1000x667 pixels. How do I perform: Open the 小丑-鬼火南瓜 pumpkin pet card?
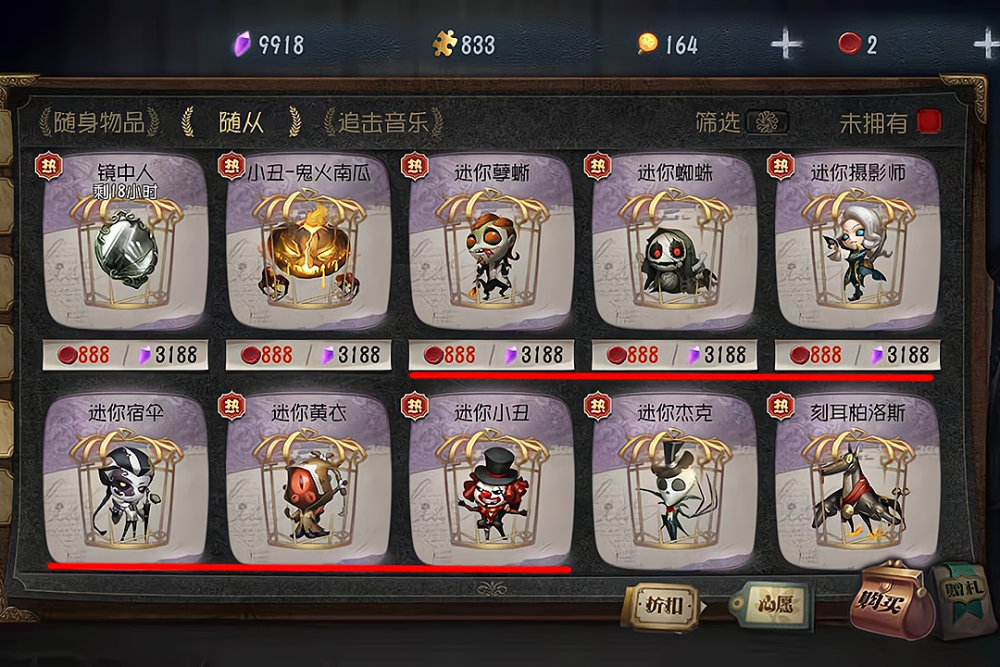tap(309, 242)
